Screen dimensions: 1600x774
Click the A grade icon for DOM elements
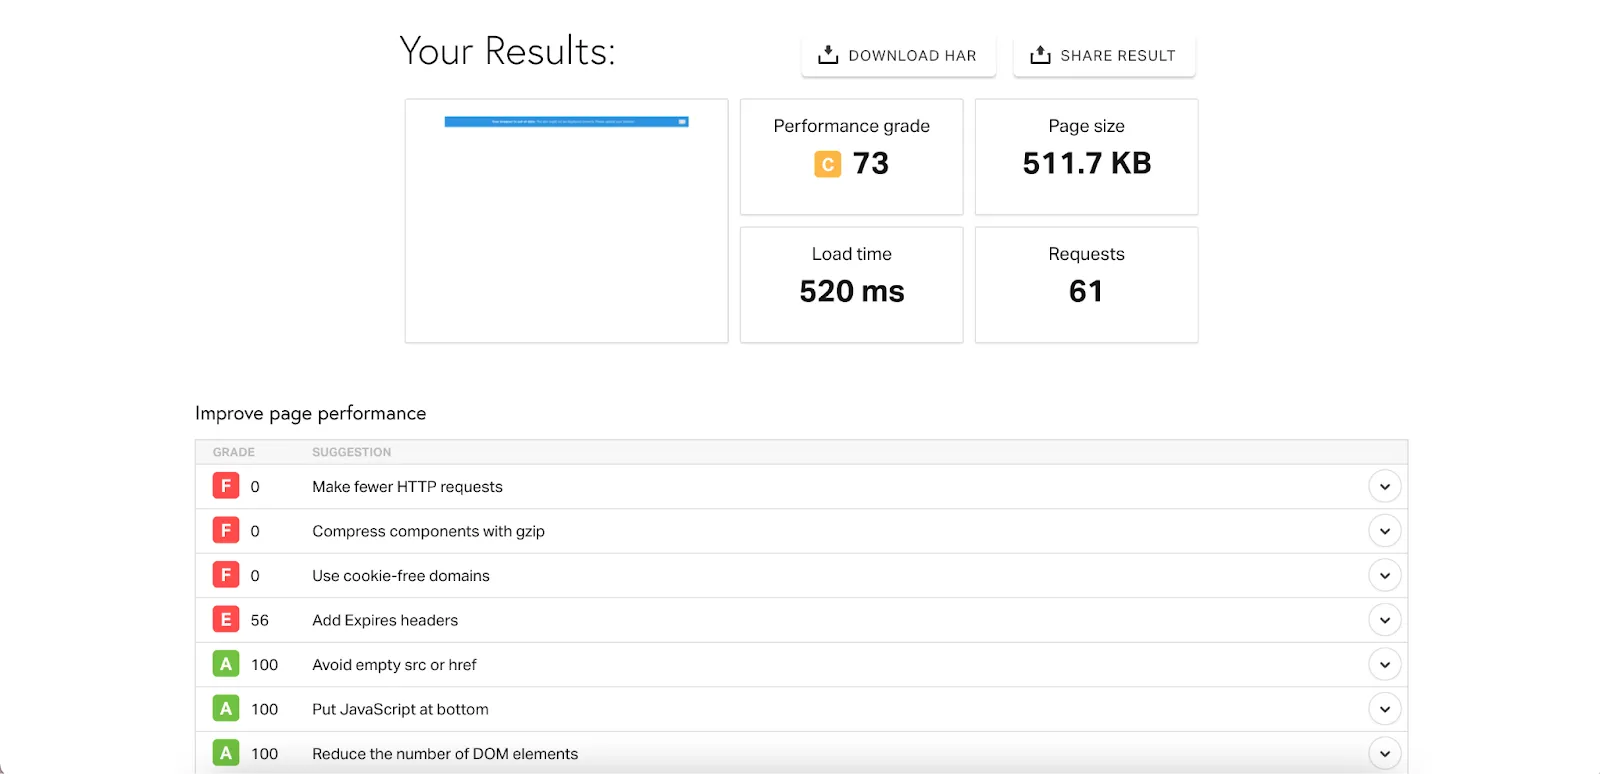click(x=226, y=753)
